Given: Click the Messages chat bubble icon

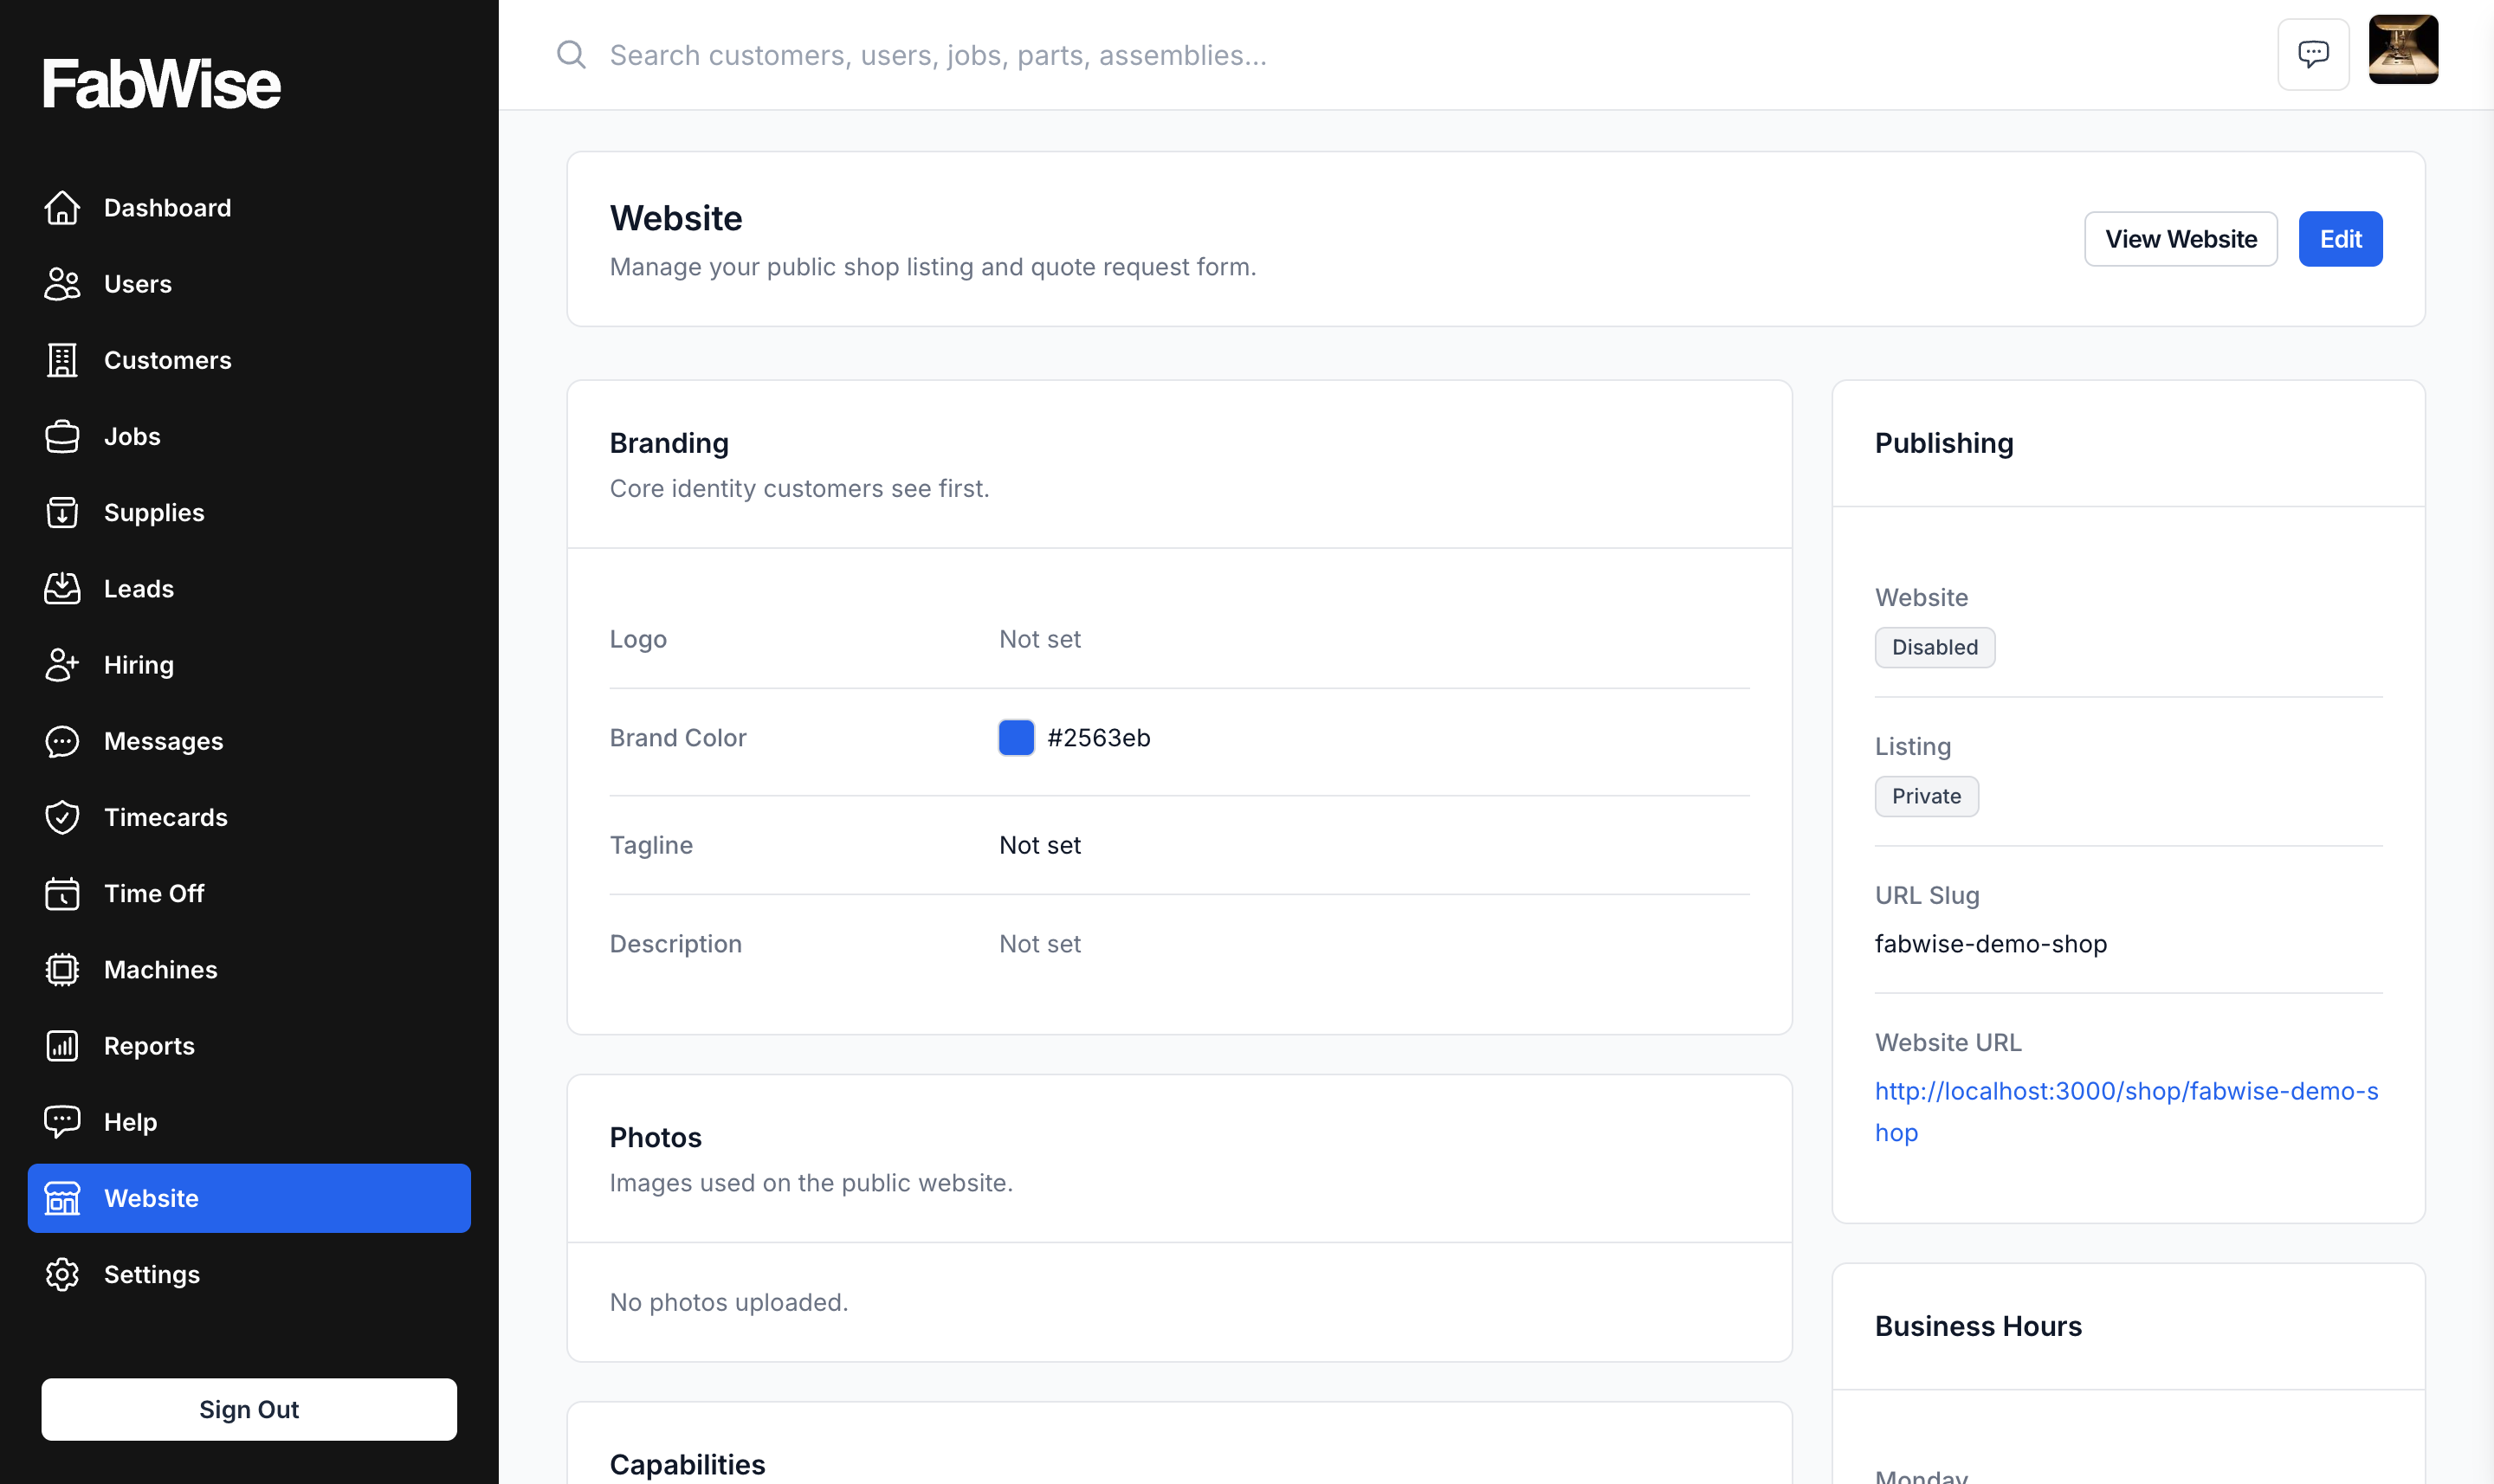Looking at the screenshot, I should pyautogui.click(x=62, y=741).
